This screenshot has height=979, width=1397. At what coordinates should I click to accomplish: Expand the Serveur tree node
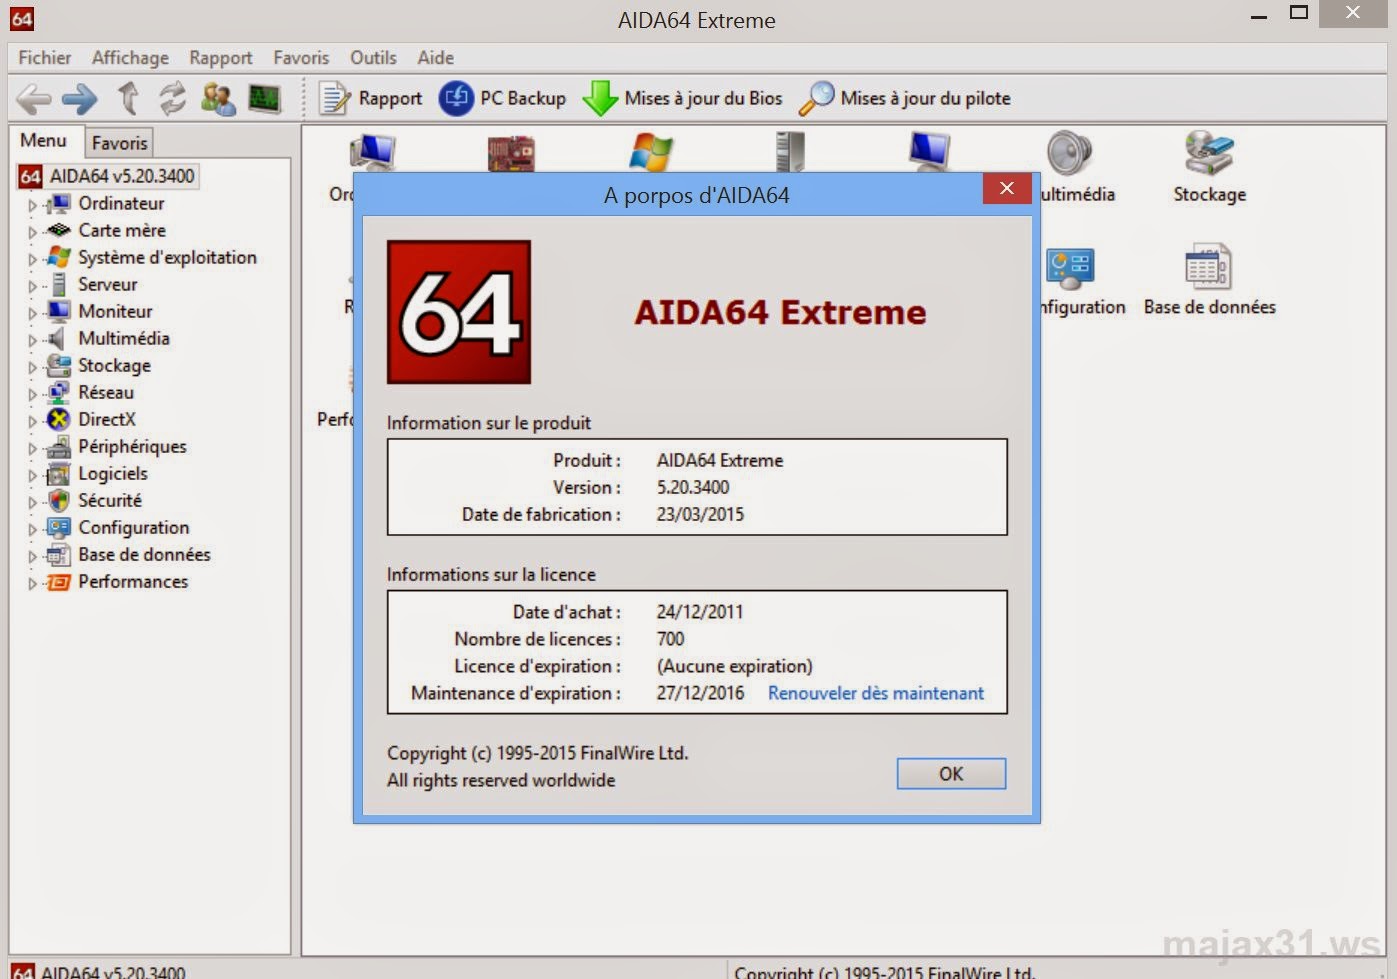pyautogui.click(x=32, y=285)
